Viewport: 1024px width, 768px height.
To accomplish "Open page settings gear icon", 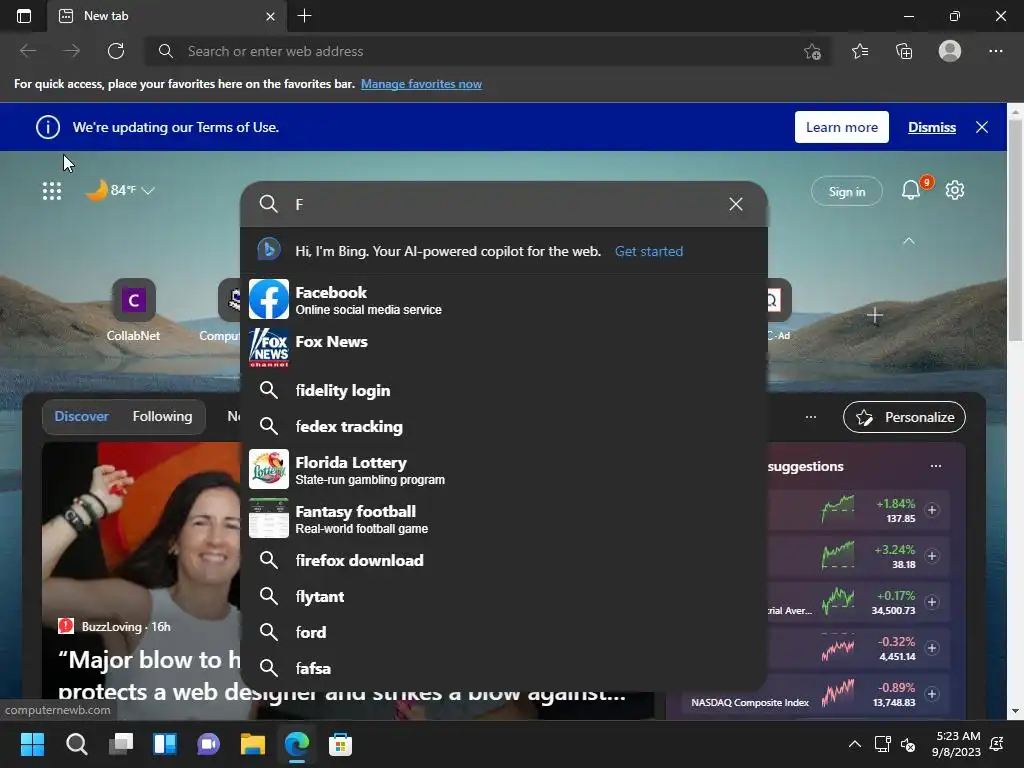I will pos(955,190).
